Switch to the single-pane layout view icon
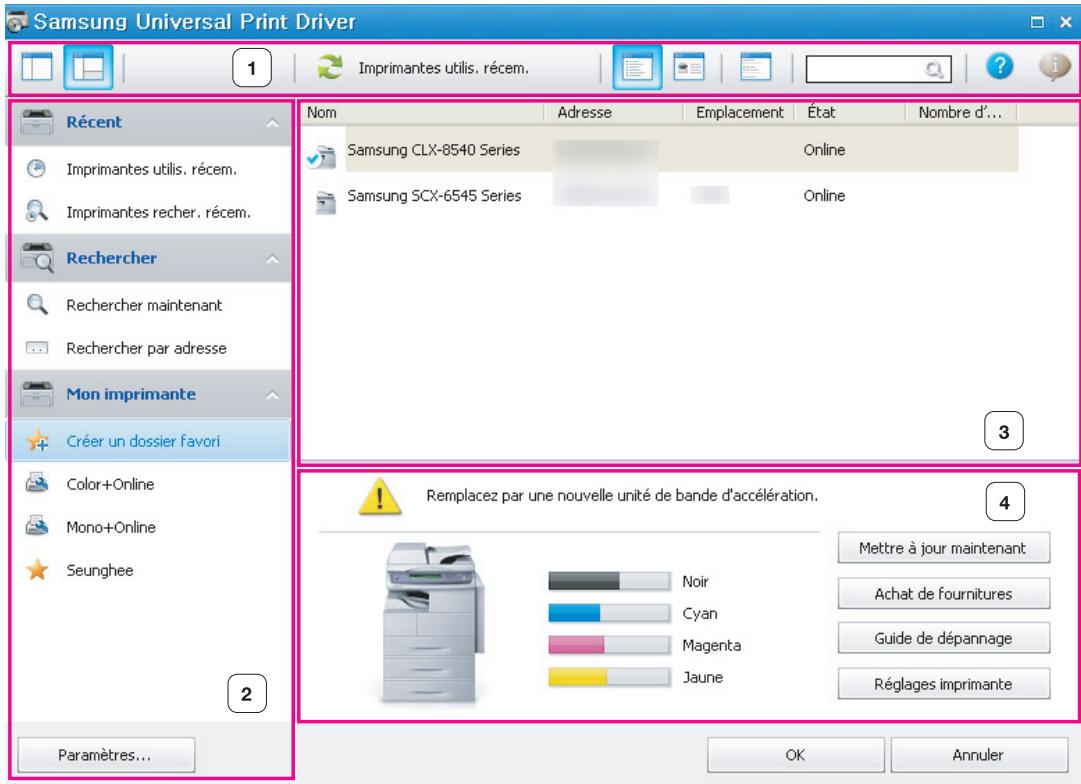This screenshot has height=784, width=1081. (x=37, y=68)
